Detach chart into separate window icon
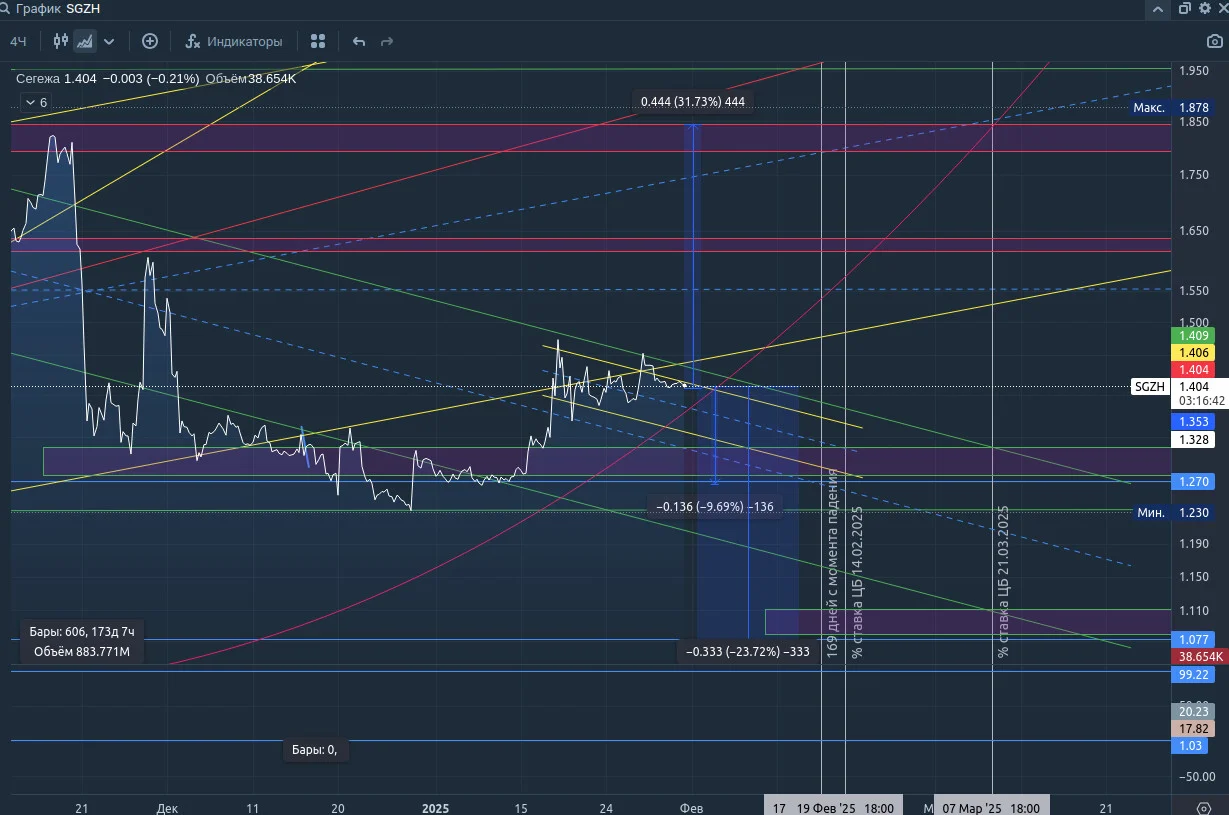The height and width of the screenshot is (815, 1229). (1184, 9)
